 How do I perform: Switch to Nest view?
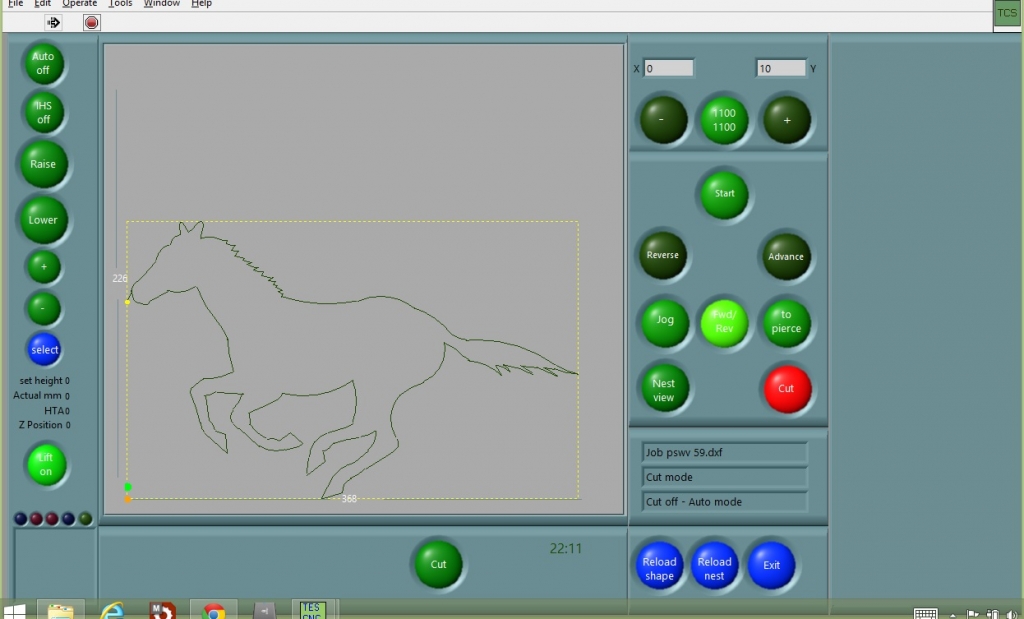pyautogui.click(x=664, y=389)
